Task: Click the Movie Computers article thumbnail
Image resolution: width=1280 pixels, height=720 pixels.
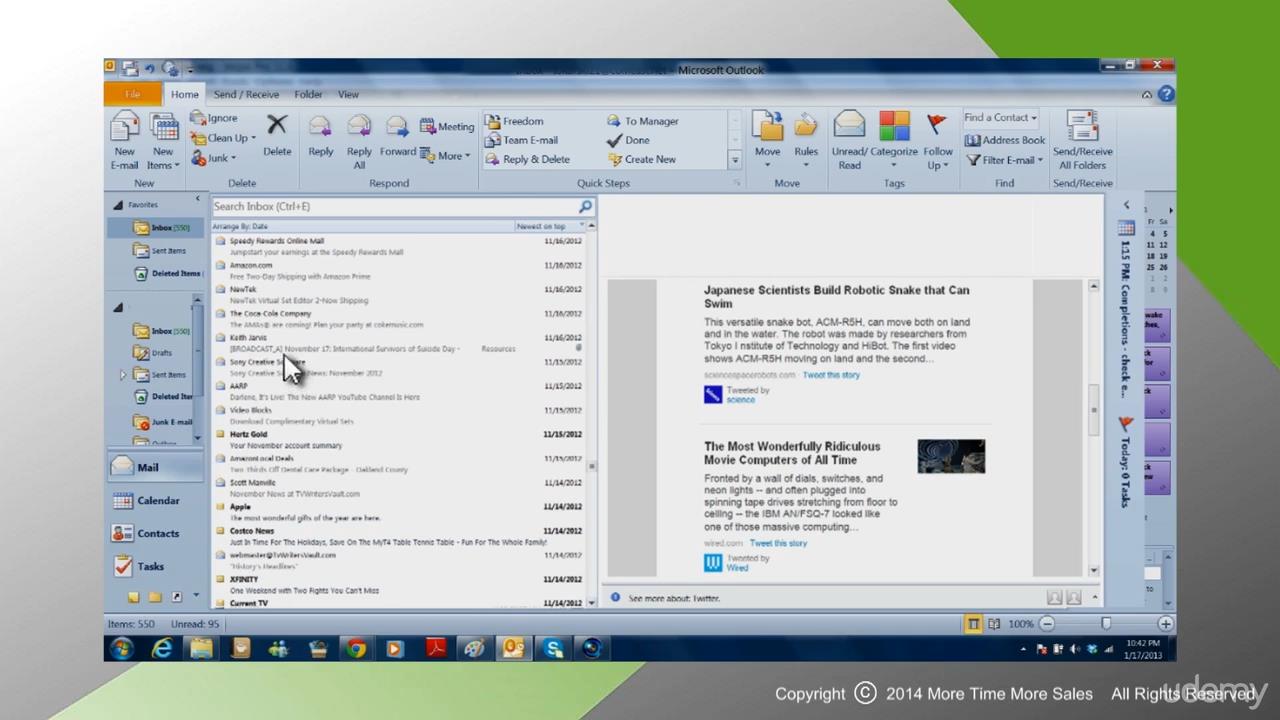Action: click(x=951, y=456)
